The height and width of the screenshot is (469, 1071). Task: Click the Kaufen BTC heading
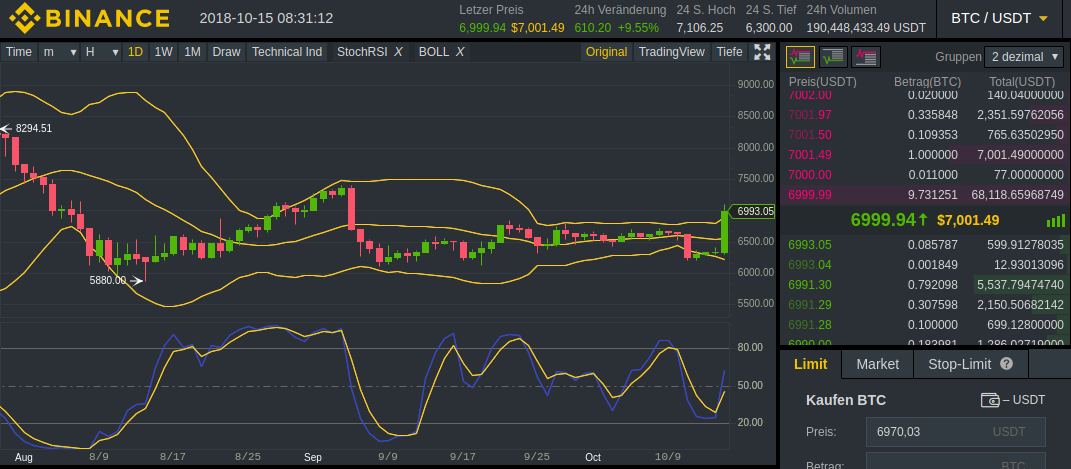point(846,400)
